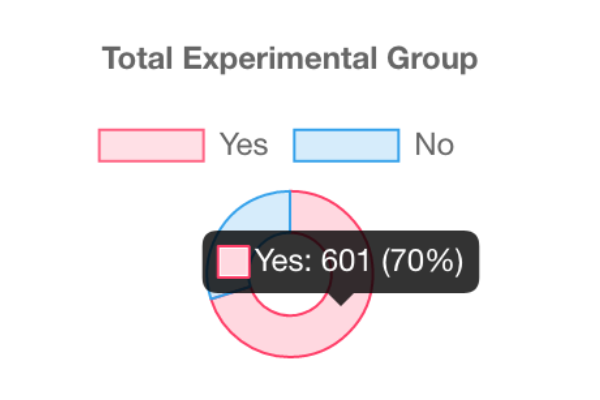Click the empty center hole of the donut
This screenshot has width=600, height=400.
(290, 300)
